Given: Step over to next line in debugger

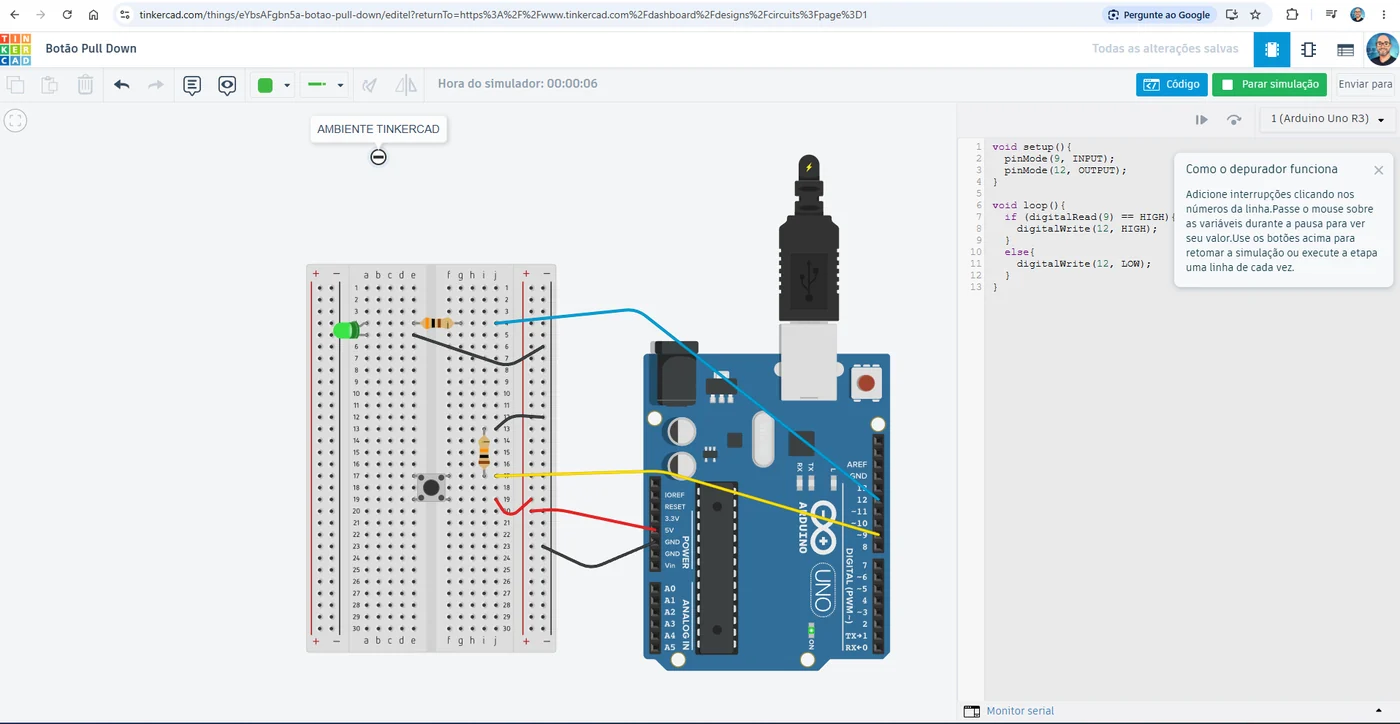Looking at the screenshot, I should (x=1234, y=119).
